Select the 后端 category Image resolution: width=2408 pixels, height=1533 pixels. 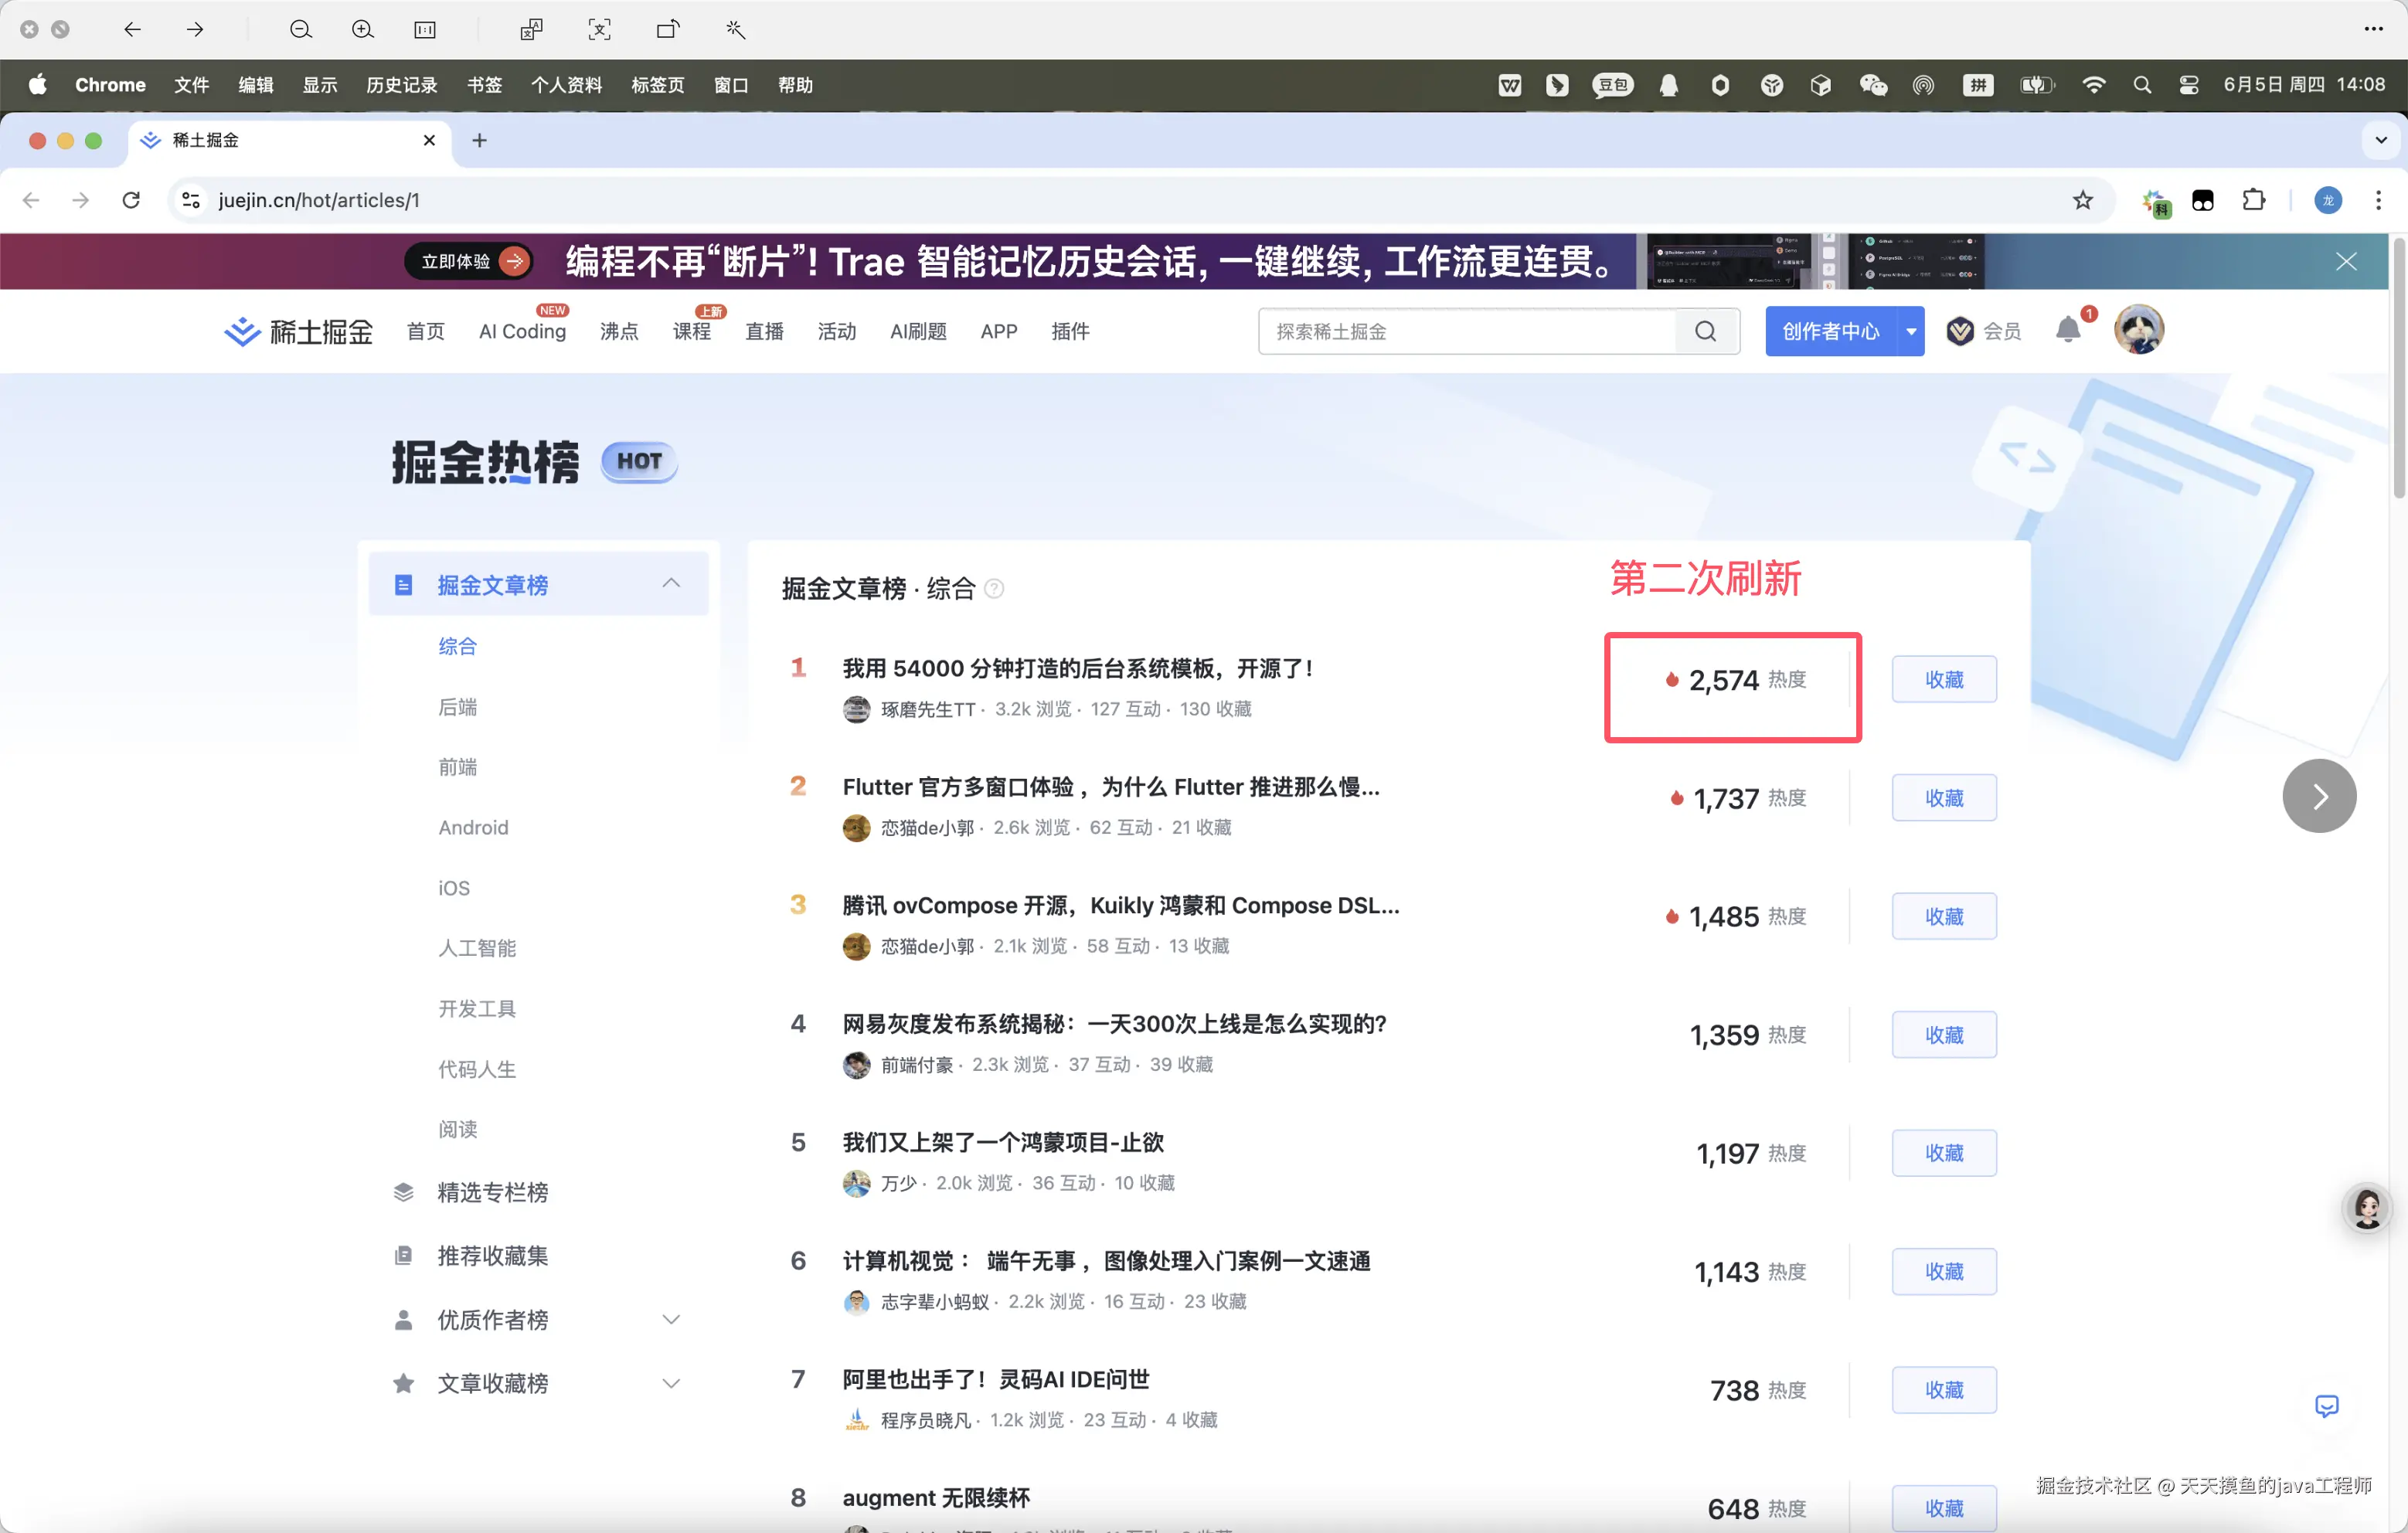pos(457,707)
